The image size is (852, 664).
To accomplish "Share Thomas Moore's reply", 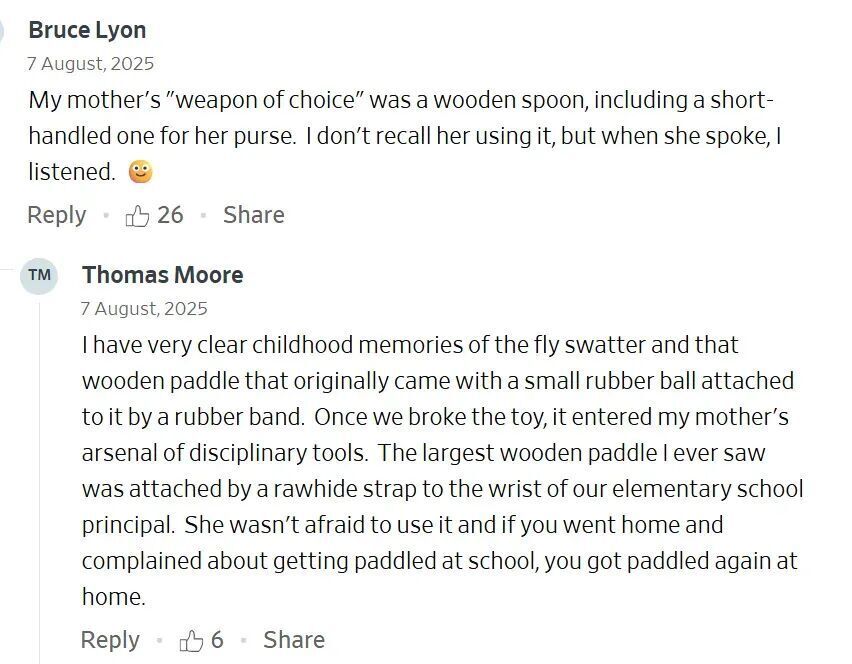I will [293, 640].
